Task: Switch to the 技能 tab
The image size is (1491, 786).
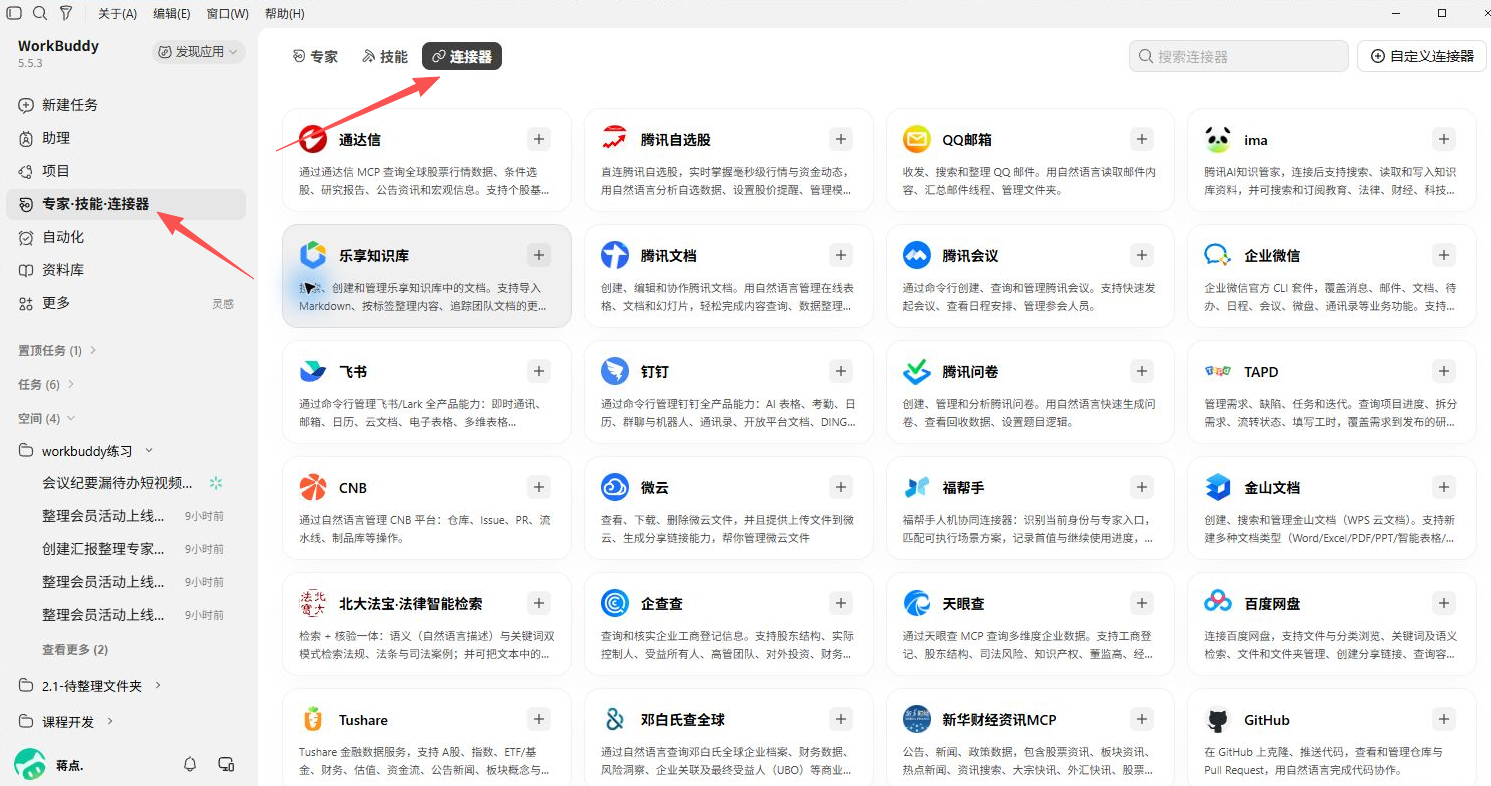Action: click(x=385, y=57)
